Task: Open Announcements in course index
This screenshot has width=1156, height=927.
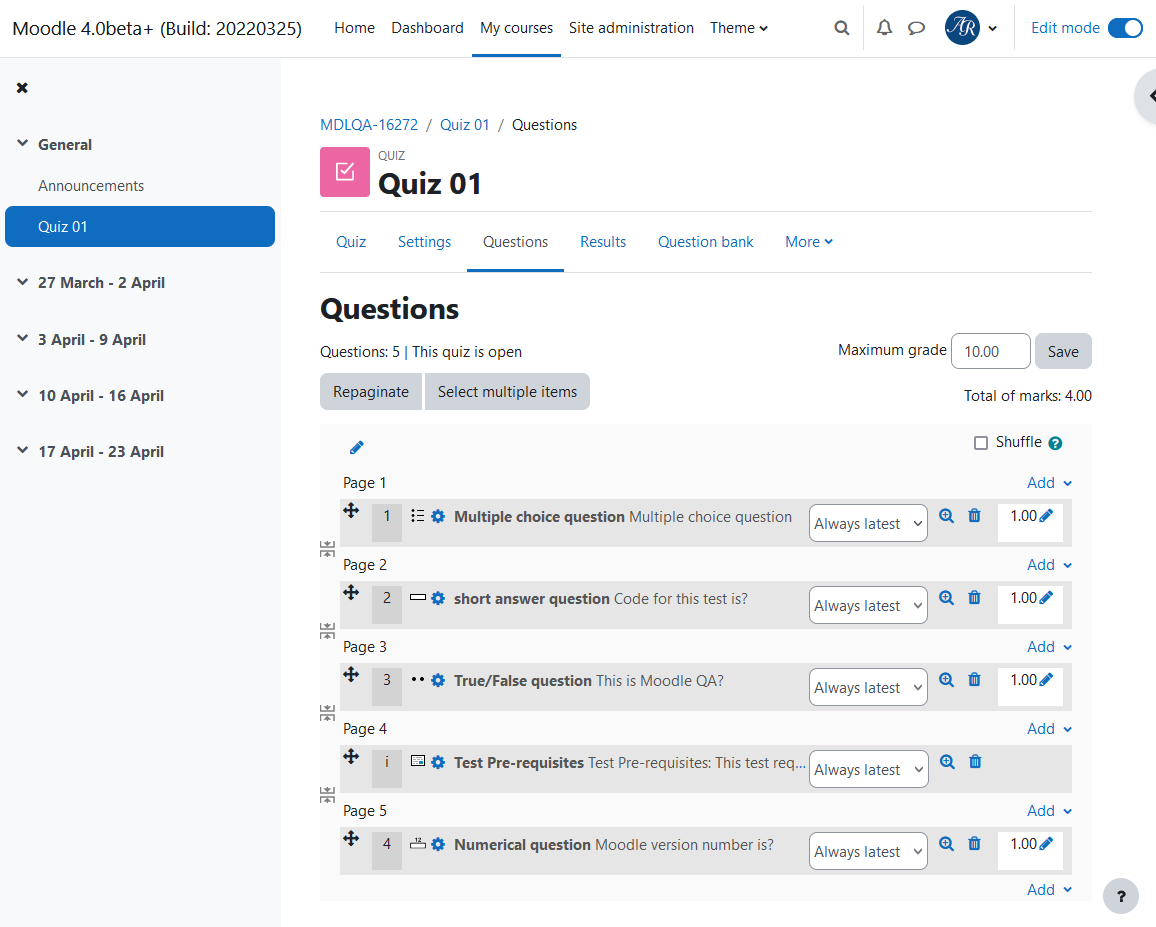Action: point(91,186)
